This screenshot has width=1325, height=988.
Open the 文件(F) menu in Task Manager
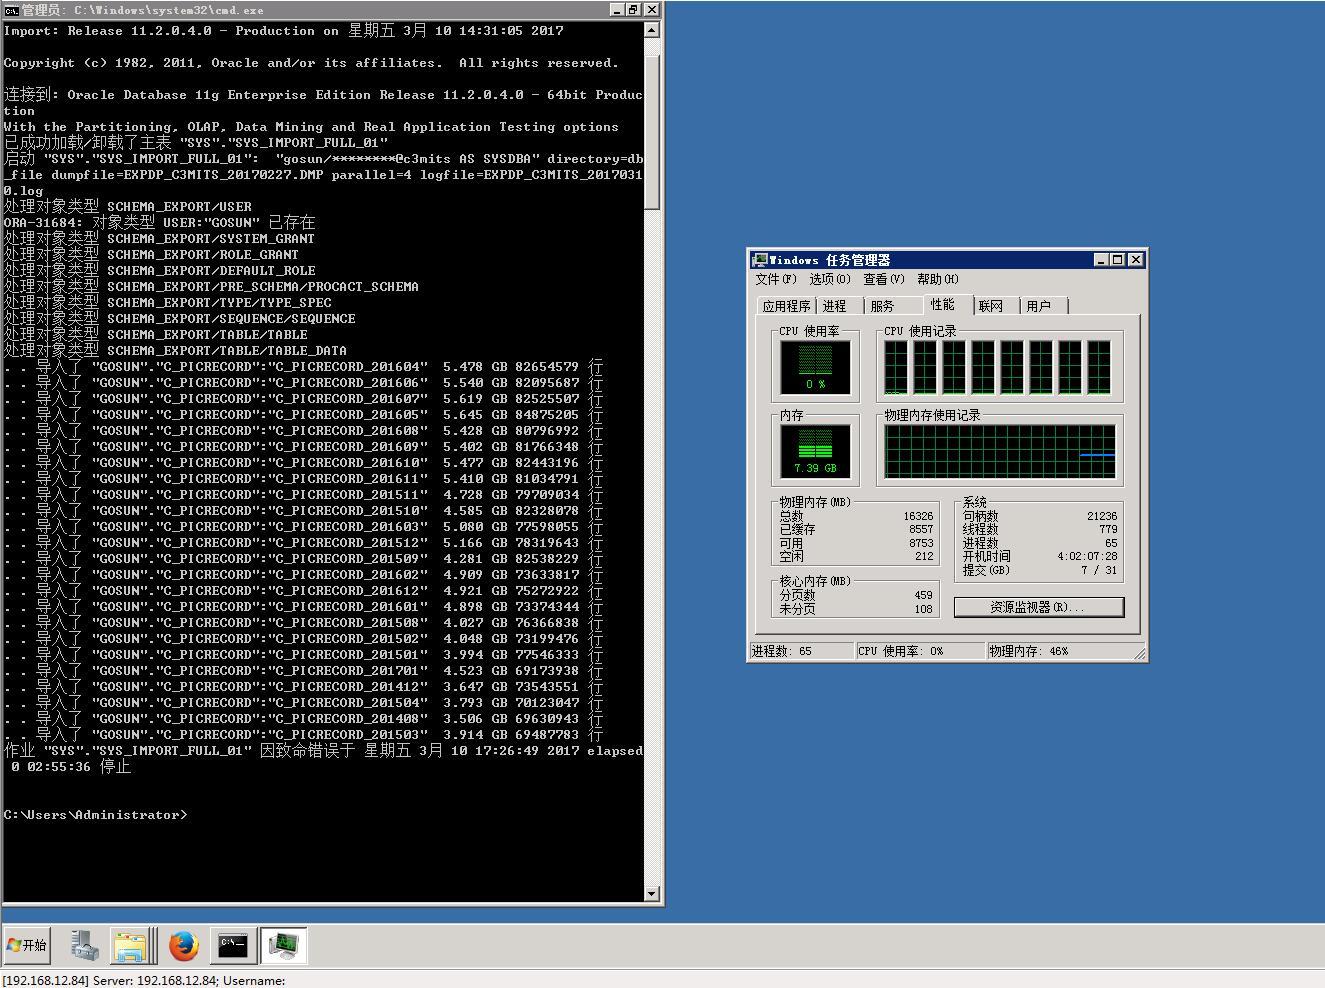(776, 279)
